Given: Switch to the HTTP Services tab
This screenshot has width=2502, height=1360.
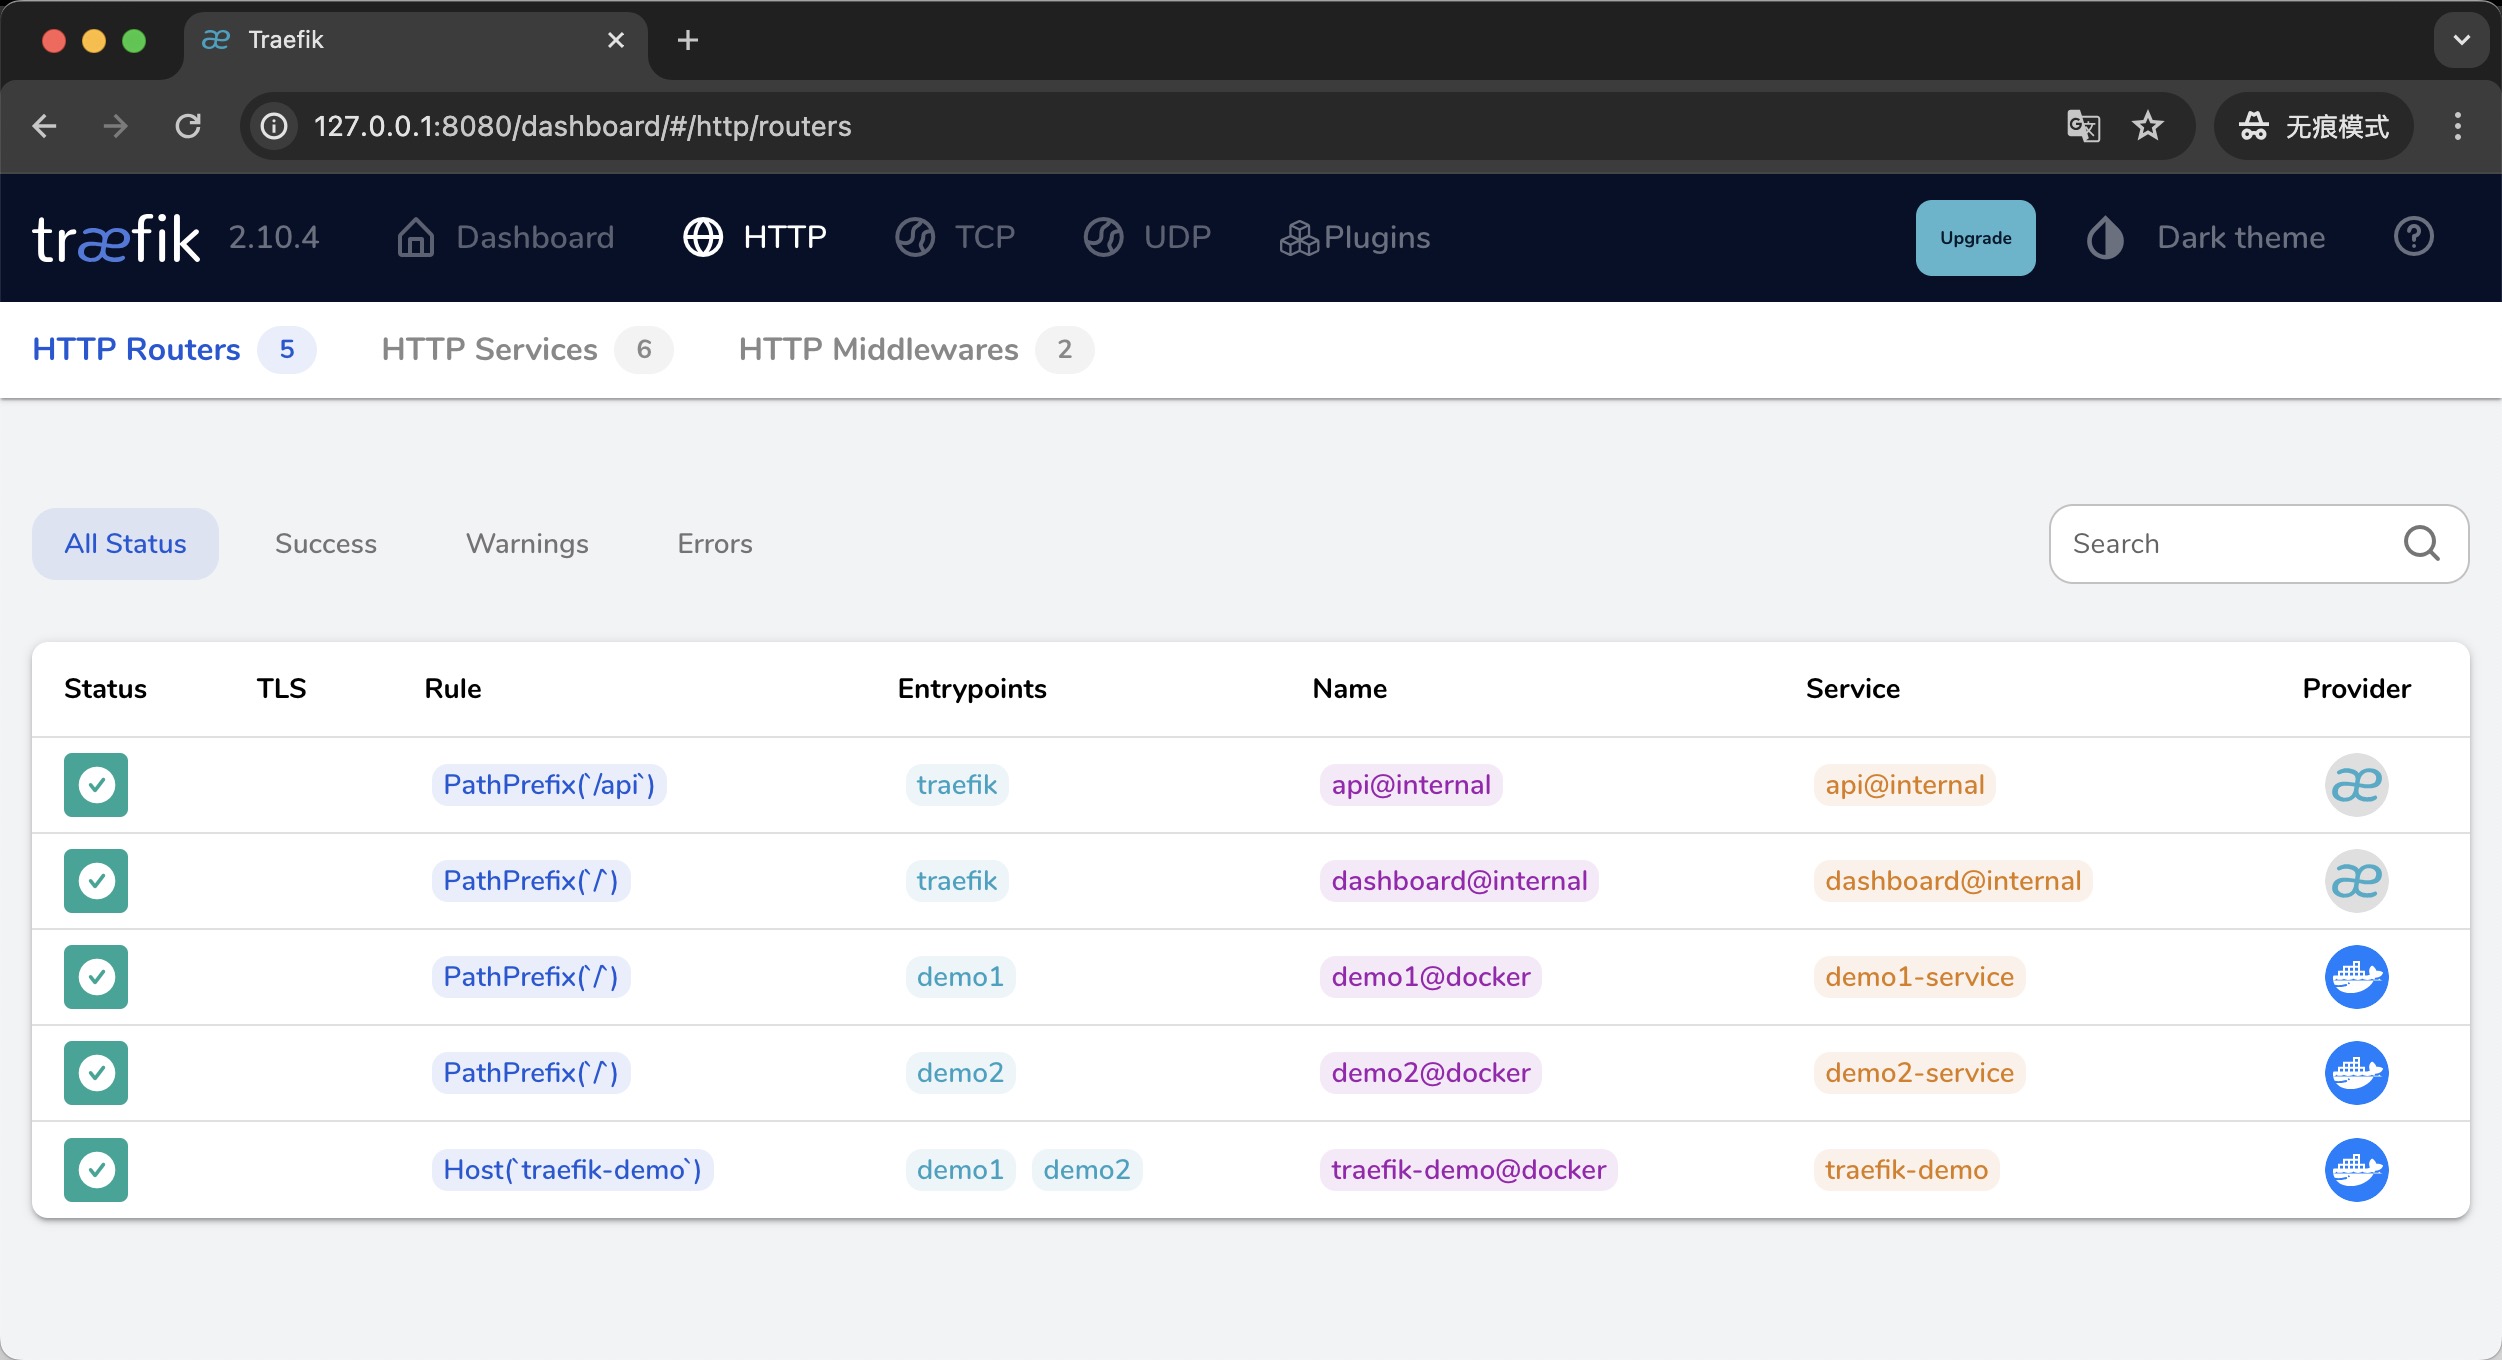Looking at the screenshot, I should 488,349.
